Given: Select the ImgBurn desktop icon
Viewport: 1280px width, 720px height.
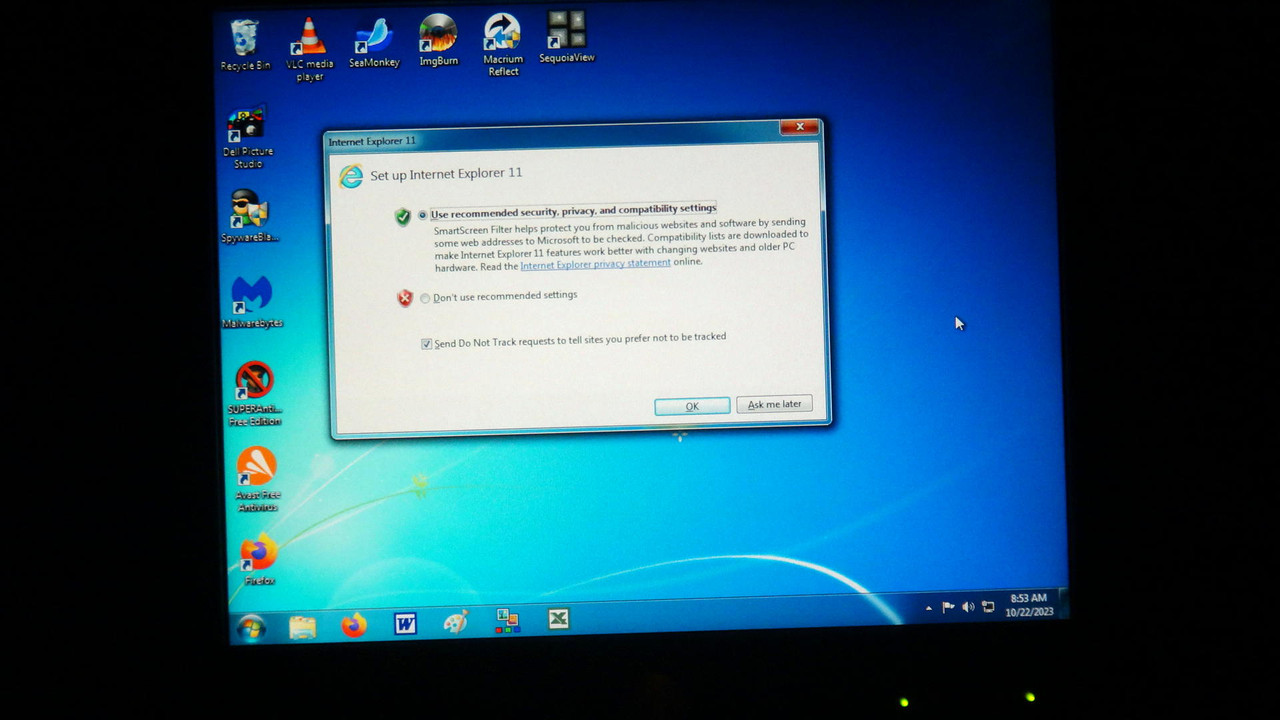Looking at the screenshot, I should point(438,41).
